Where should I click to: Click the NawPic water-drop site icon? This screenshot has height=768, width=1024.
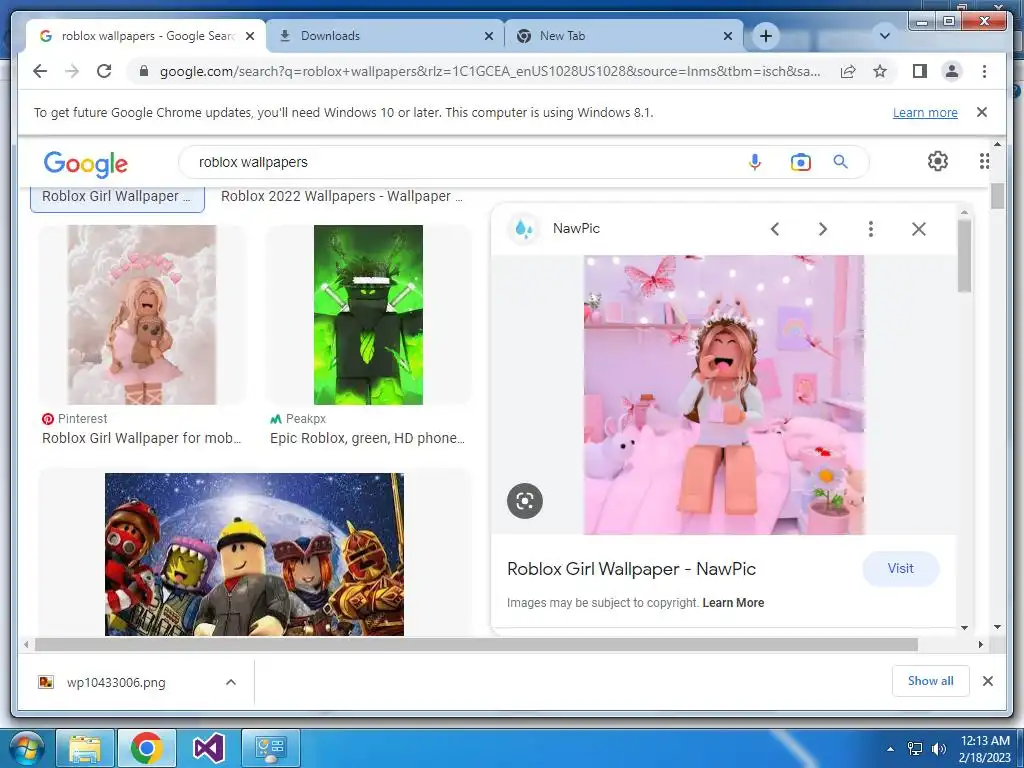coord(524,229)
